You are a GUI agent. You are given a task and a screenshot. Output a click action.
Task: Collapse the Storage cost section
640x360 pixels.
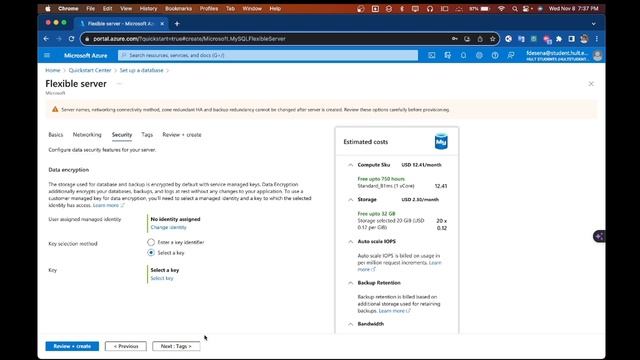pos(350,200)
